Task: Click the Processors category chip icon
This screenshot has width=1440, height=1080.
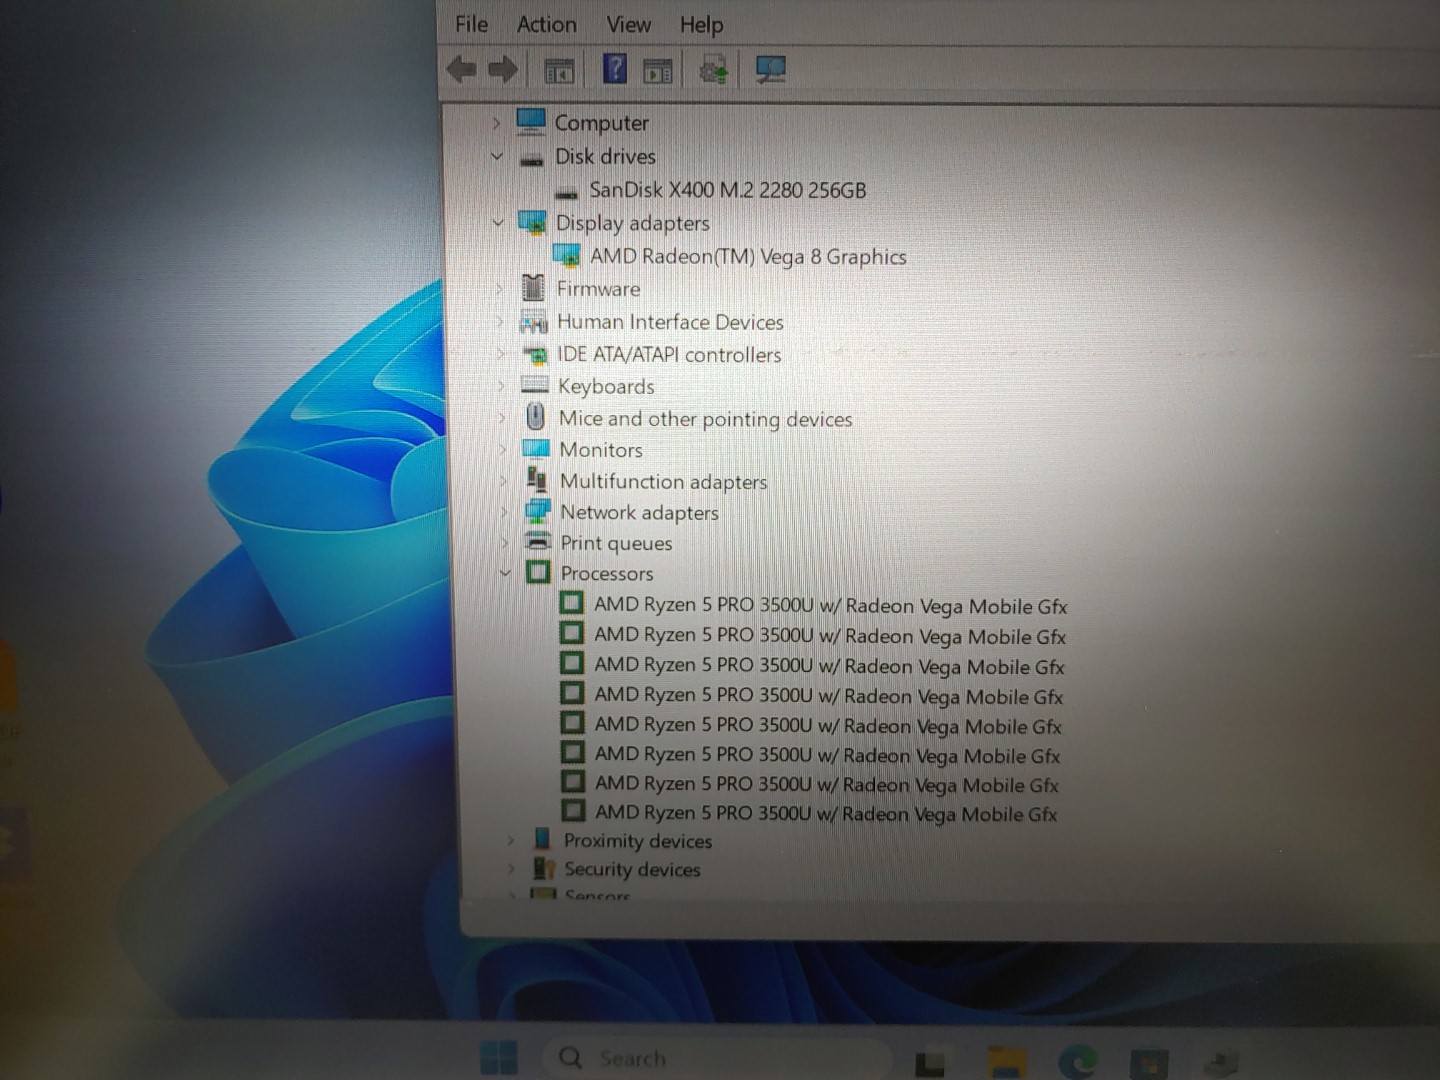Action: [538, 572]
